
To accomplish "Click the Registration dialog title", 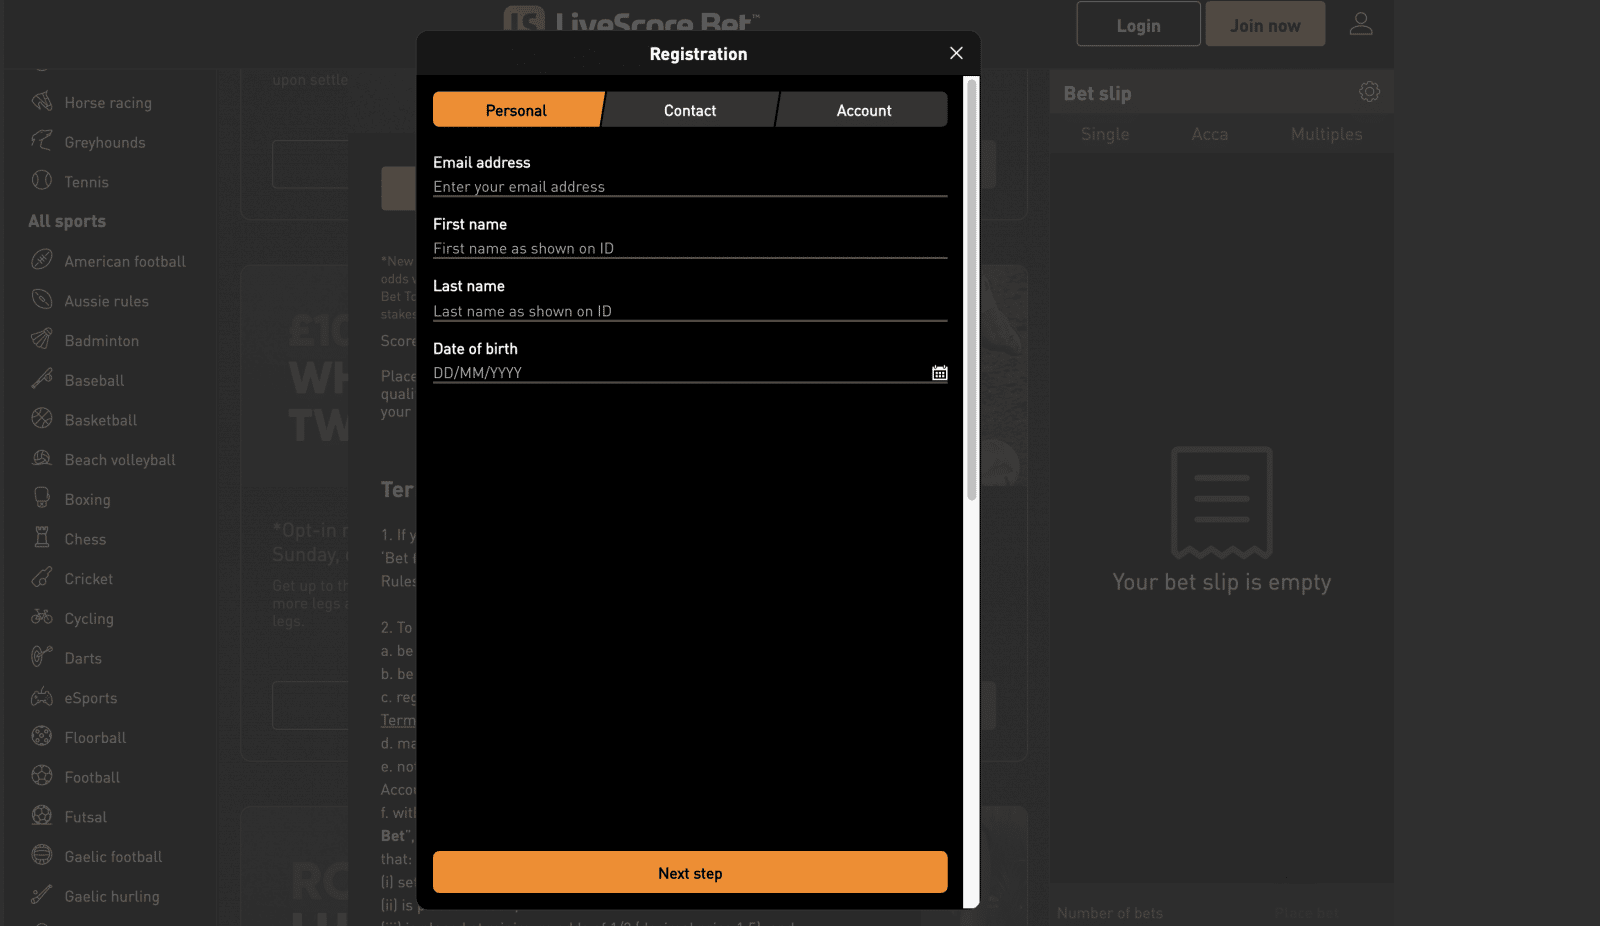I will click(x=698, y=54).
